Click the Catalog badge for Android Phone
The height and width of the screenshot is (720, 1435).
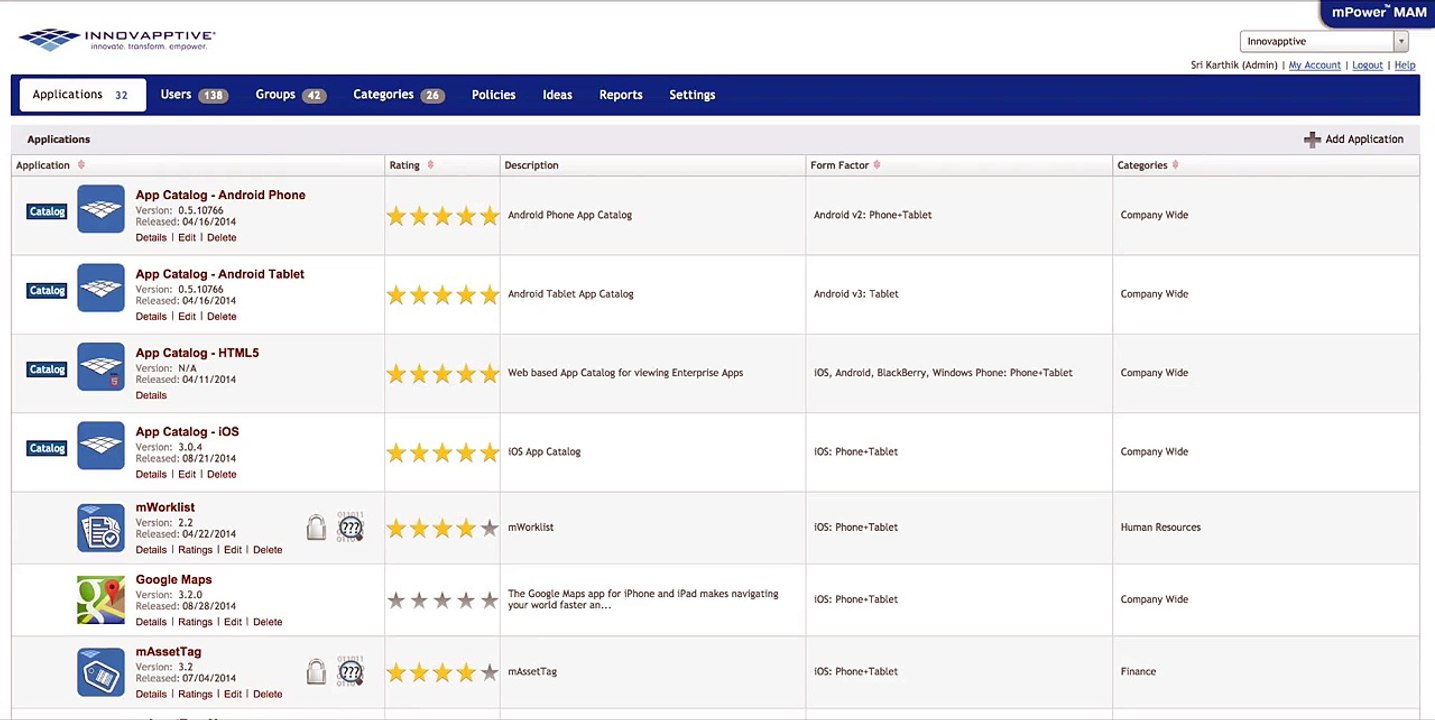(x=47, y=212)
